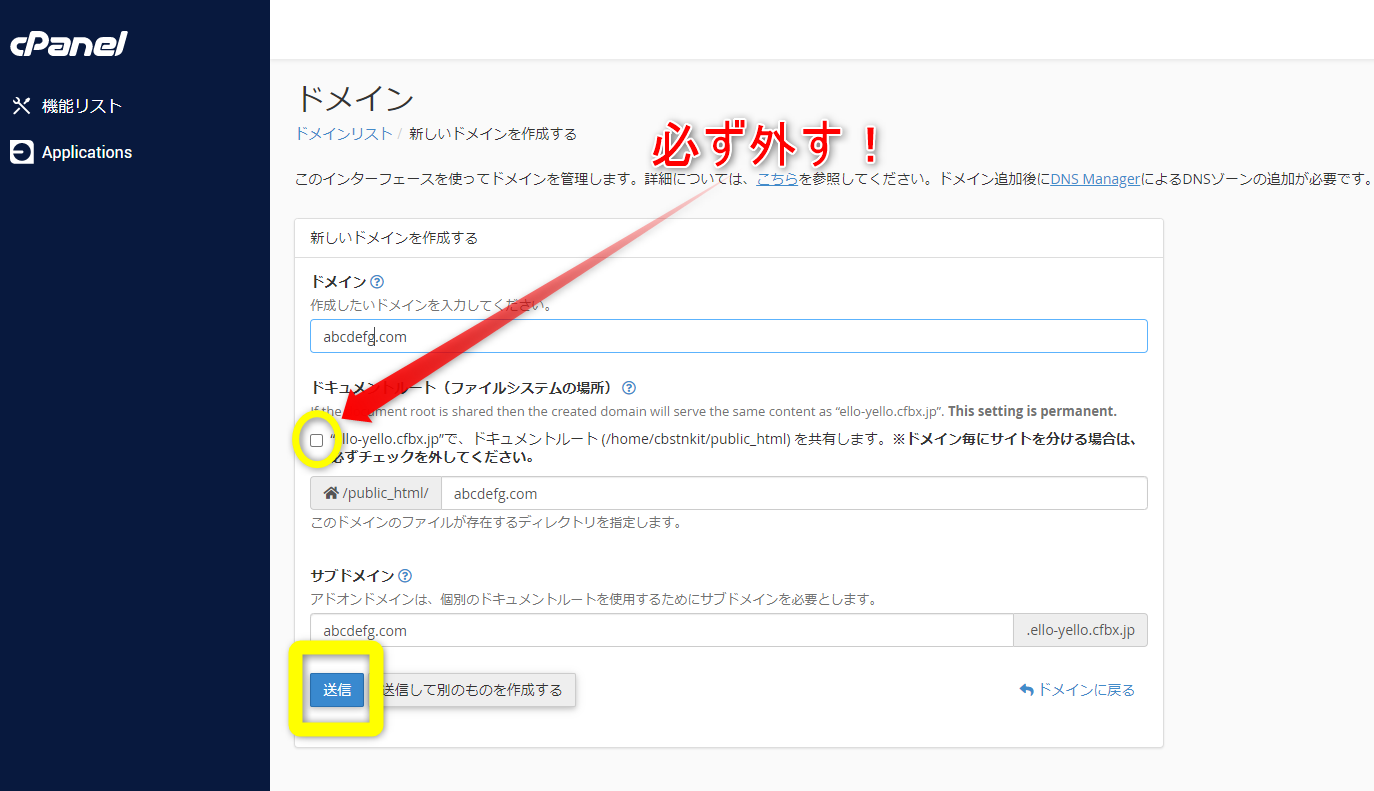1374x791 pixels.
Task: Click the document root directory input field
Action: tap(793, 493)
